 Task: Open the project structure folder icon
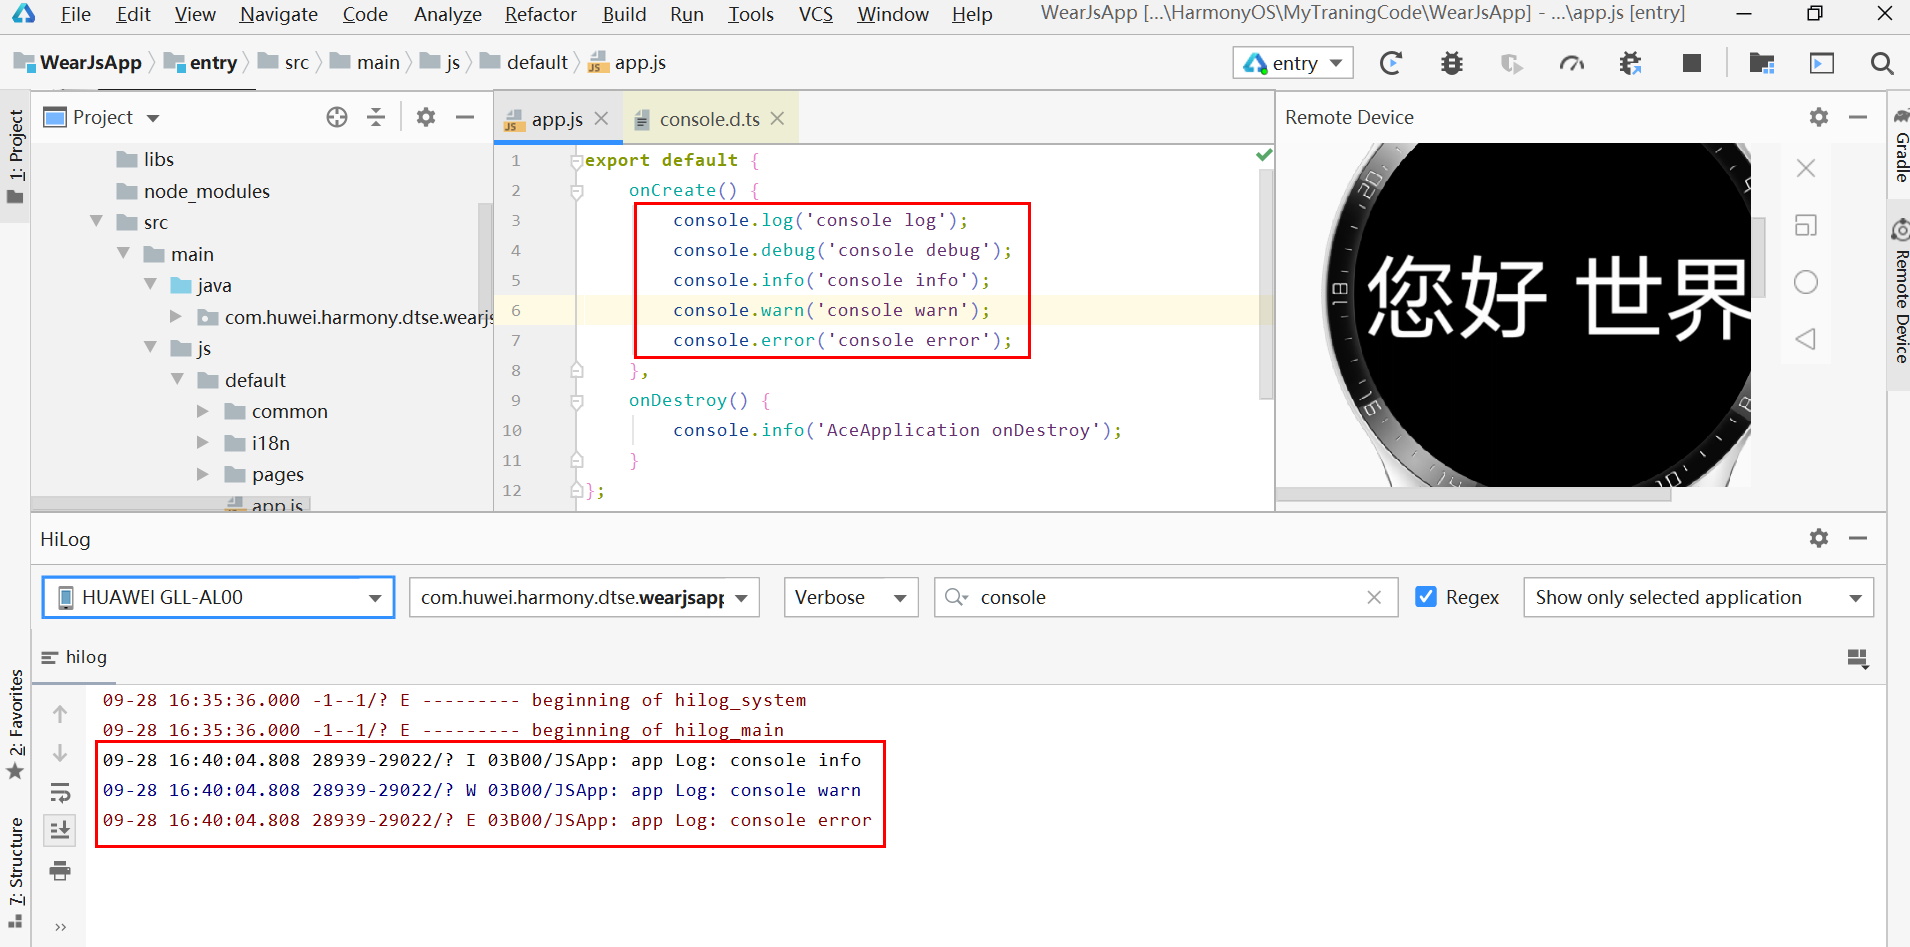tap(1762, 63)
